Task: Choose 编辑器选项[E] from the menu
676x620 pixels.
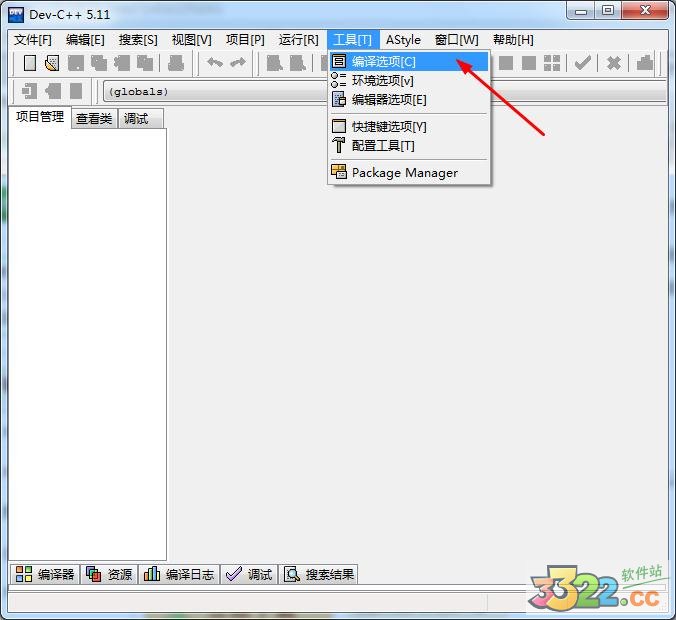Action: tap(409, 100)
